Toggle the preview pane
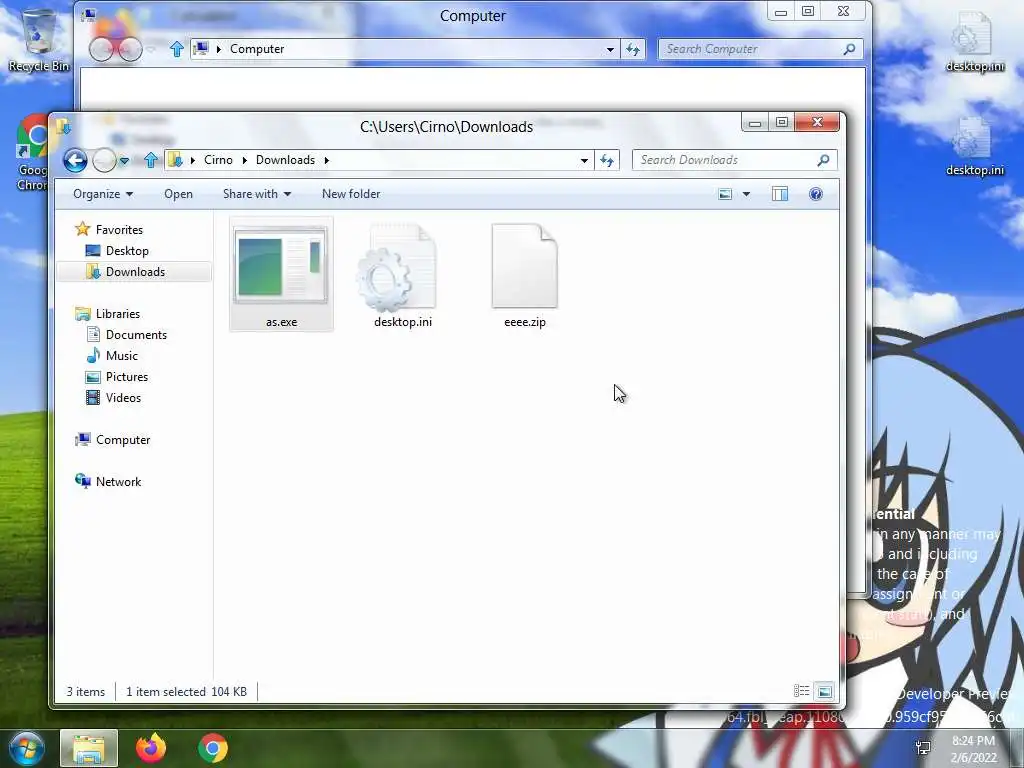The image size is (1024, 768). [x=780, y=194]
